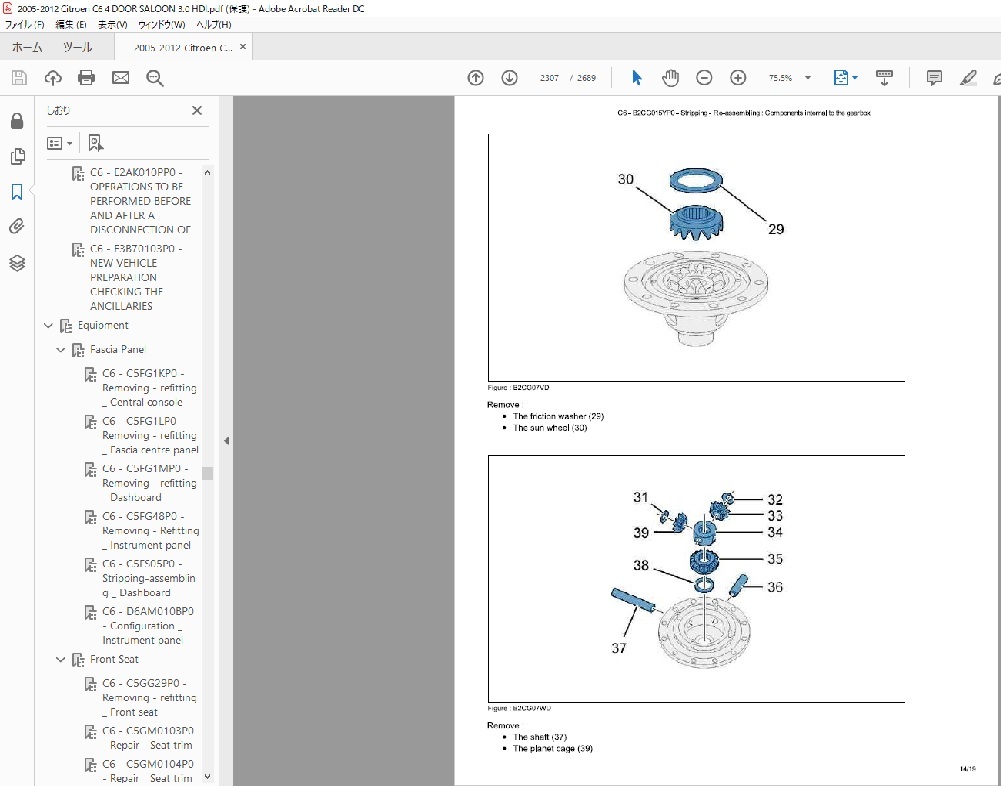The width and height of the screenshot is (1001, 786).
Task: Open the Edit menu
Action: click(71, 24)
